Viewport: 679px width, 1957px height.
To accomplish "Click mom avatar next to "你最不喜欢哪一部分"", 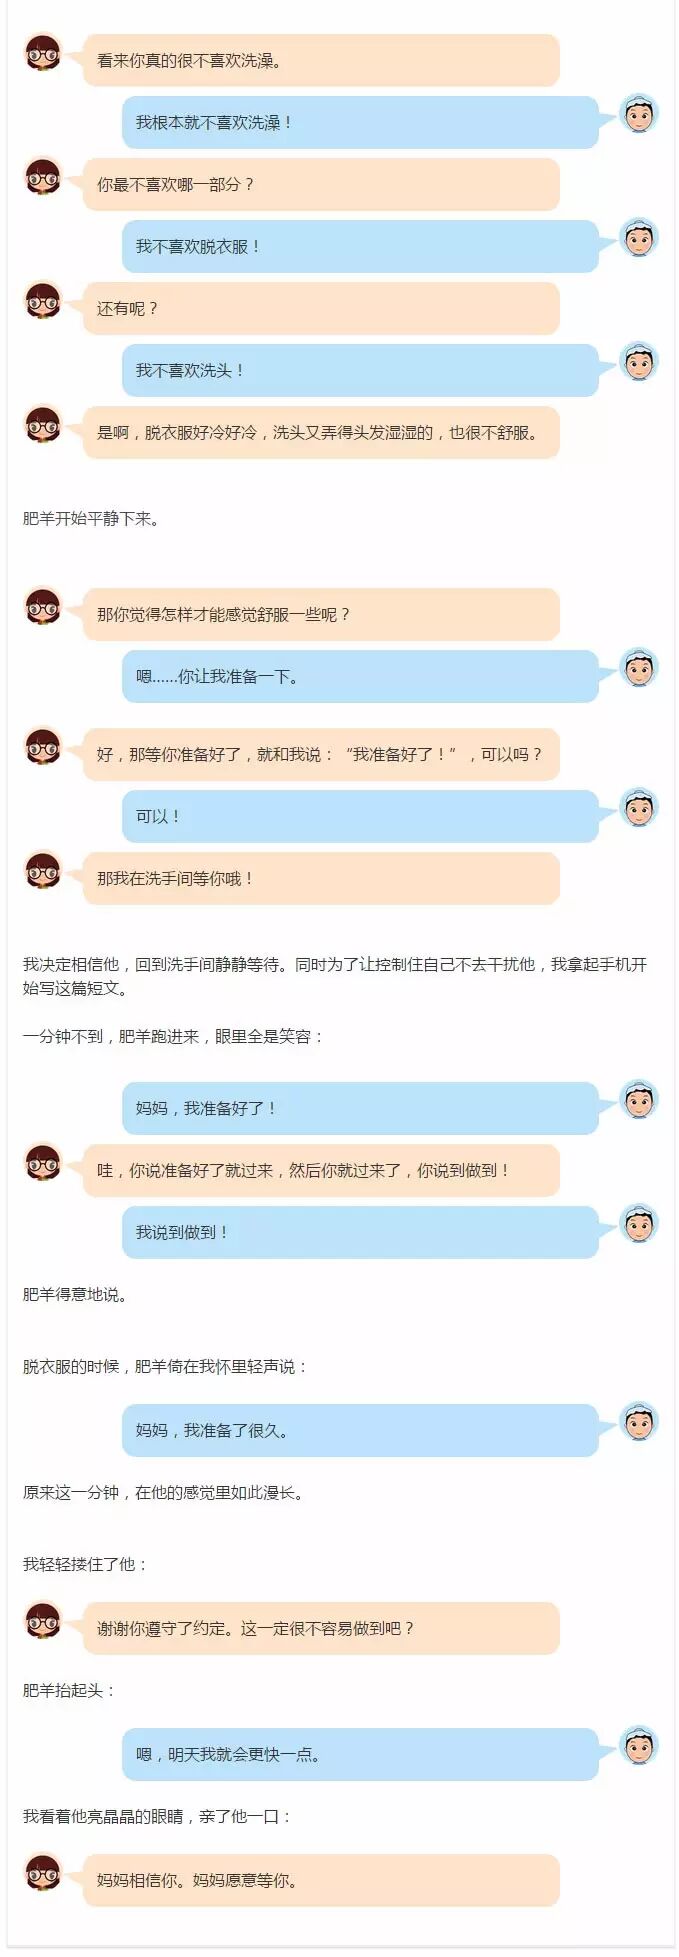I will click(43, 176).
